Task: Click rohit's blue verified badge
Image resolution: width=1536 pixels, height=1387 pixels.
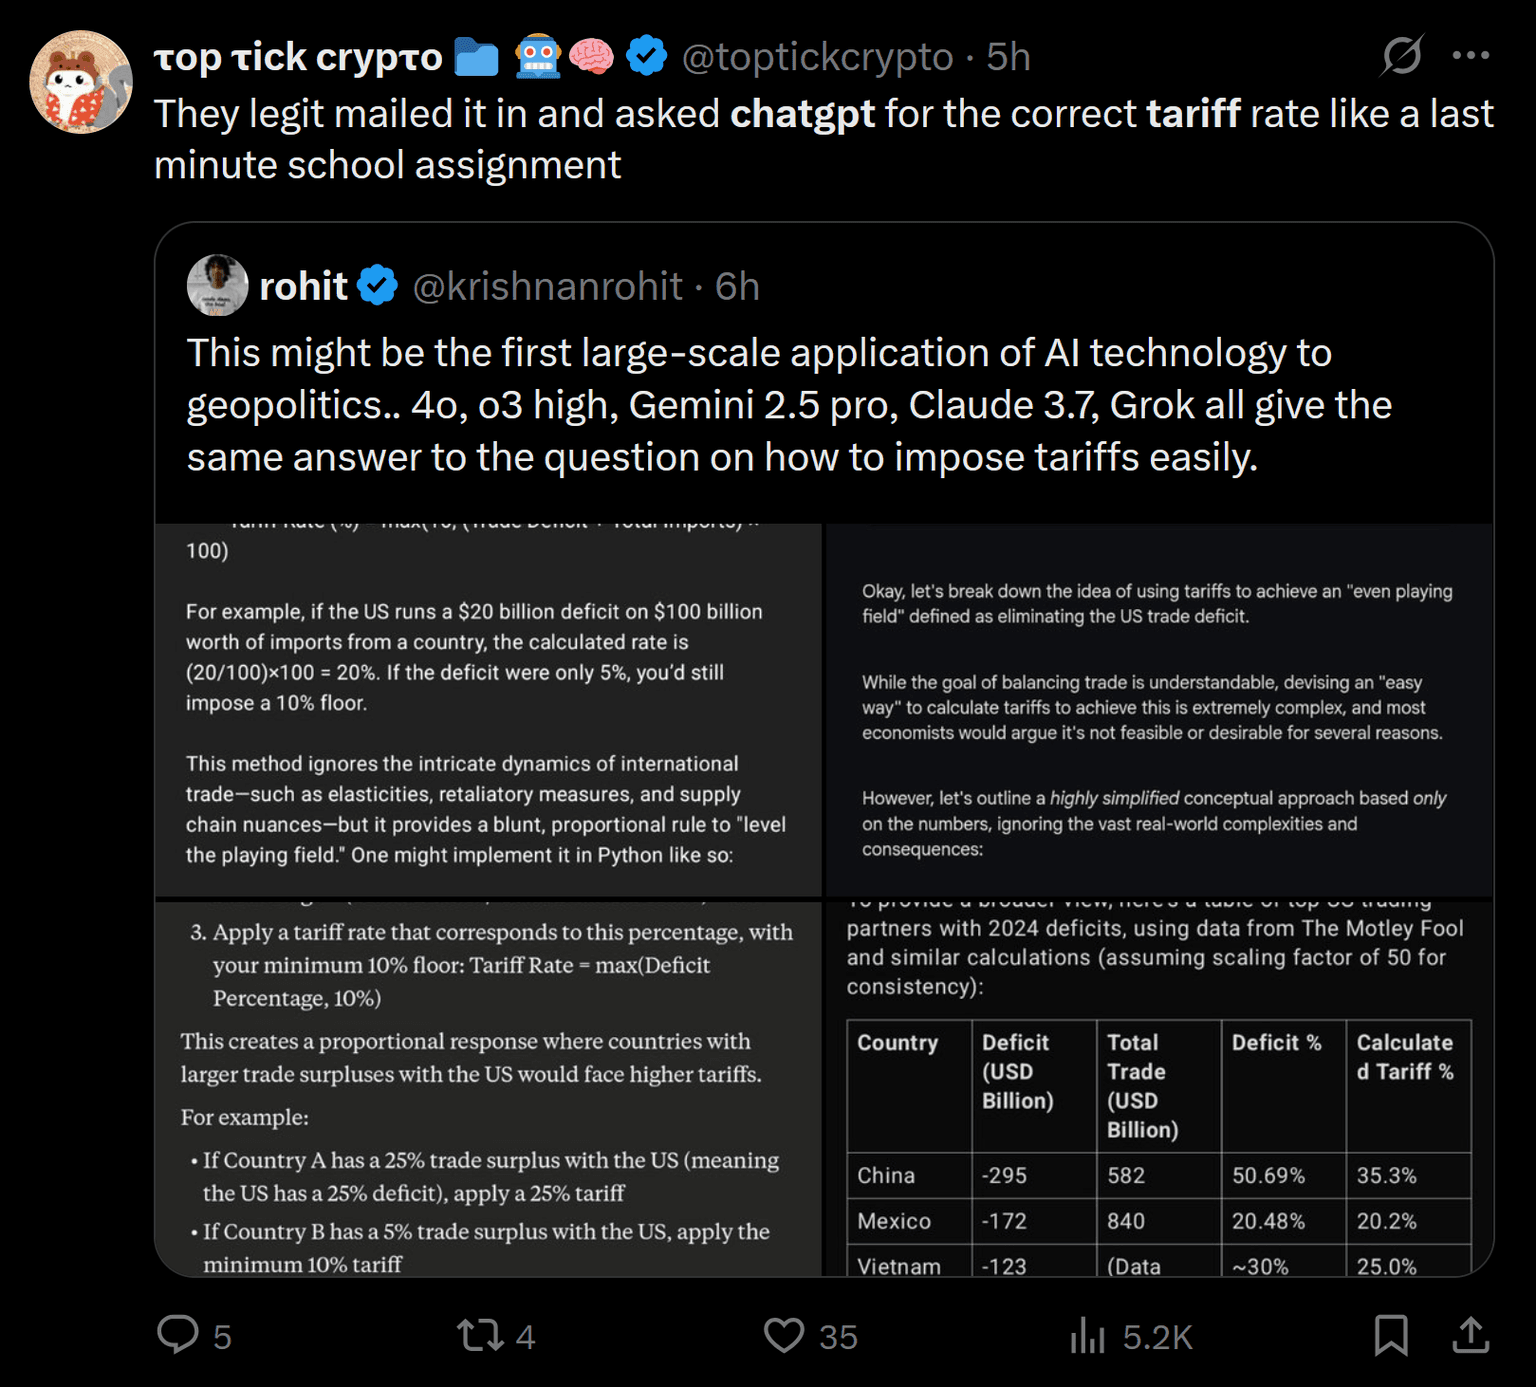Action: pos(378,286)
